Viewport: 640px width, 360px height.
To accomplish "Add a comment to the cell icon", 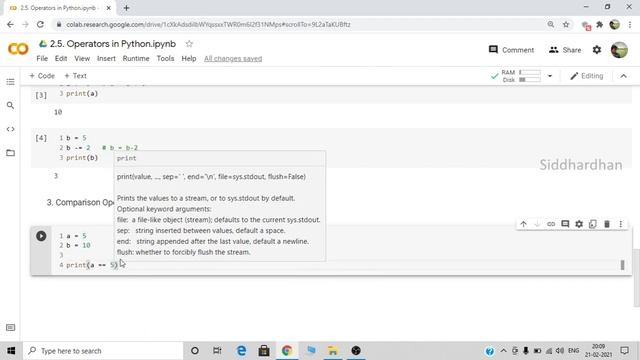I will 565,224.
